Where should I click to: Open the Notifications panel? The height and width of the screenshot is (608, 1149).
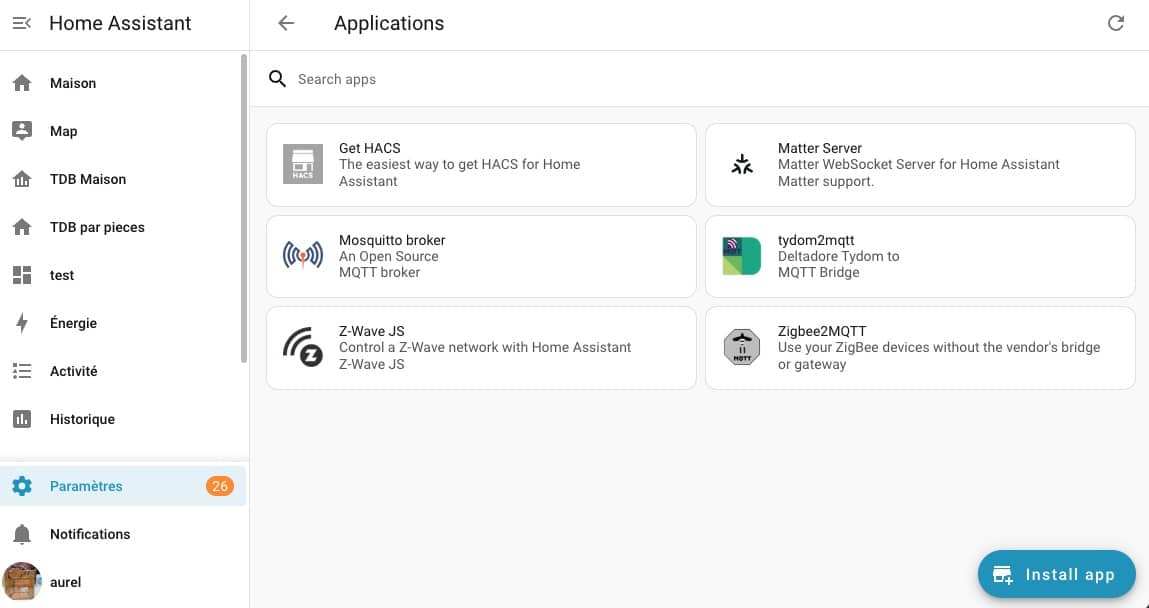[90, 534]
